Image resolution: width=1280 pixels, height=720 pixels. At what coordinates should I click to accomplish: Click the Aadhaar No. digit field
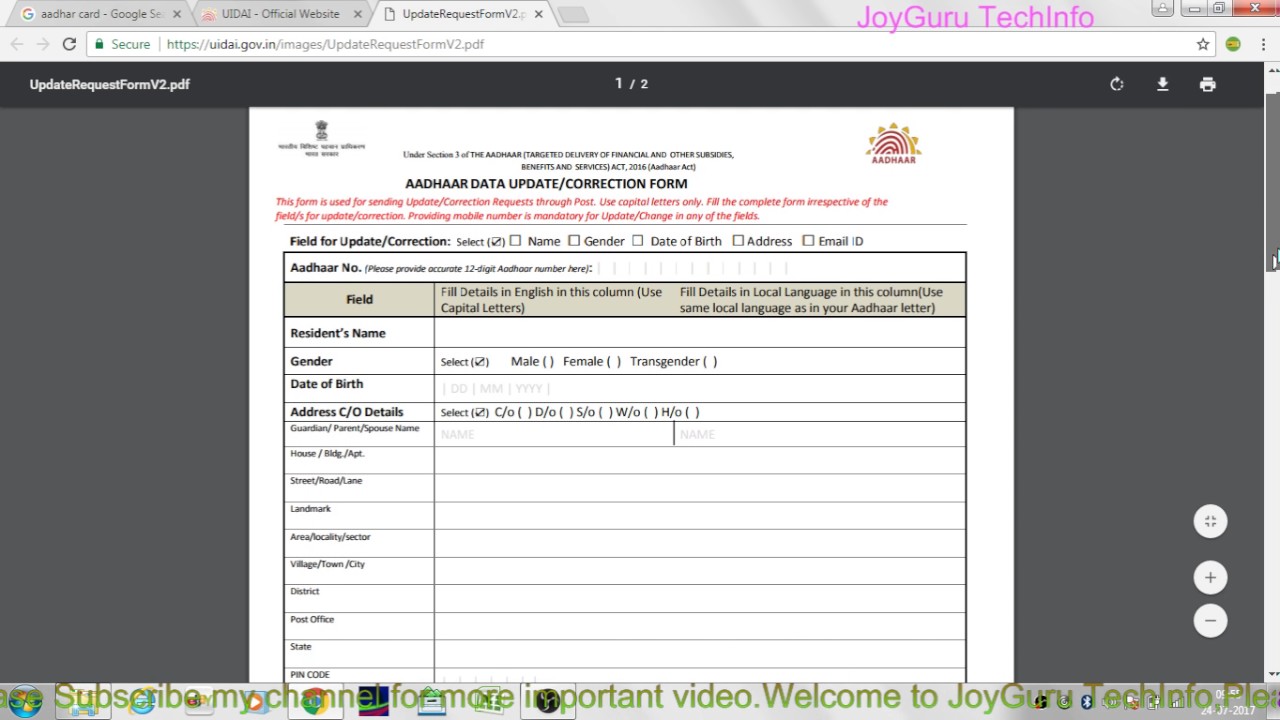pos(693,268)
